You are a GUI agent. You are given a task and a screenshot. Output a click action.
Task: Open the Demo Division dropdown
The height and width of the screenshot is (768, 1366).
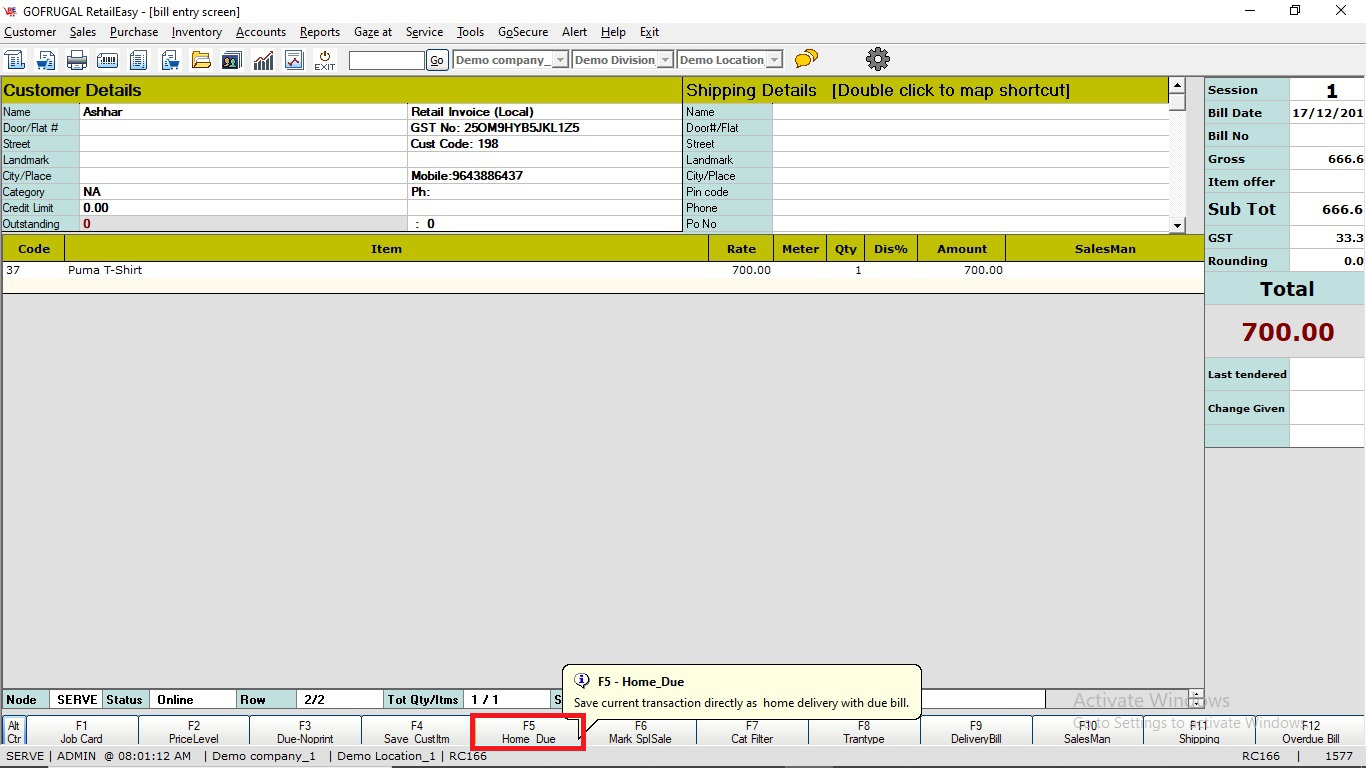(x=664, y=60)
